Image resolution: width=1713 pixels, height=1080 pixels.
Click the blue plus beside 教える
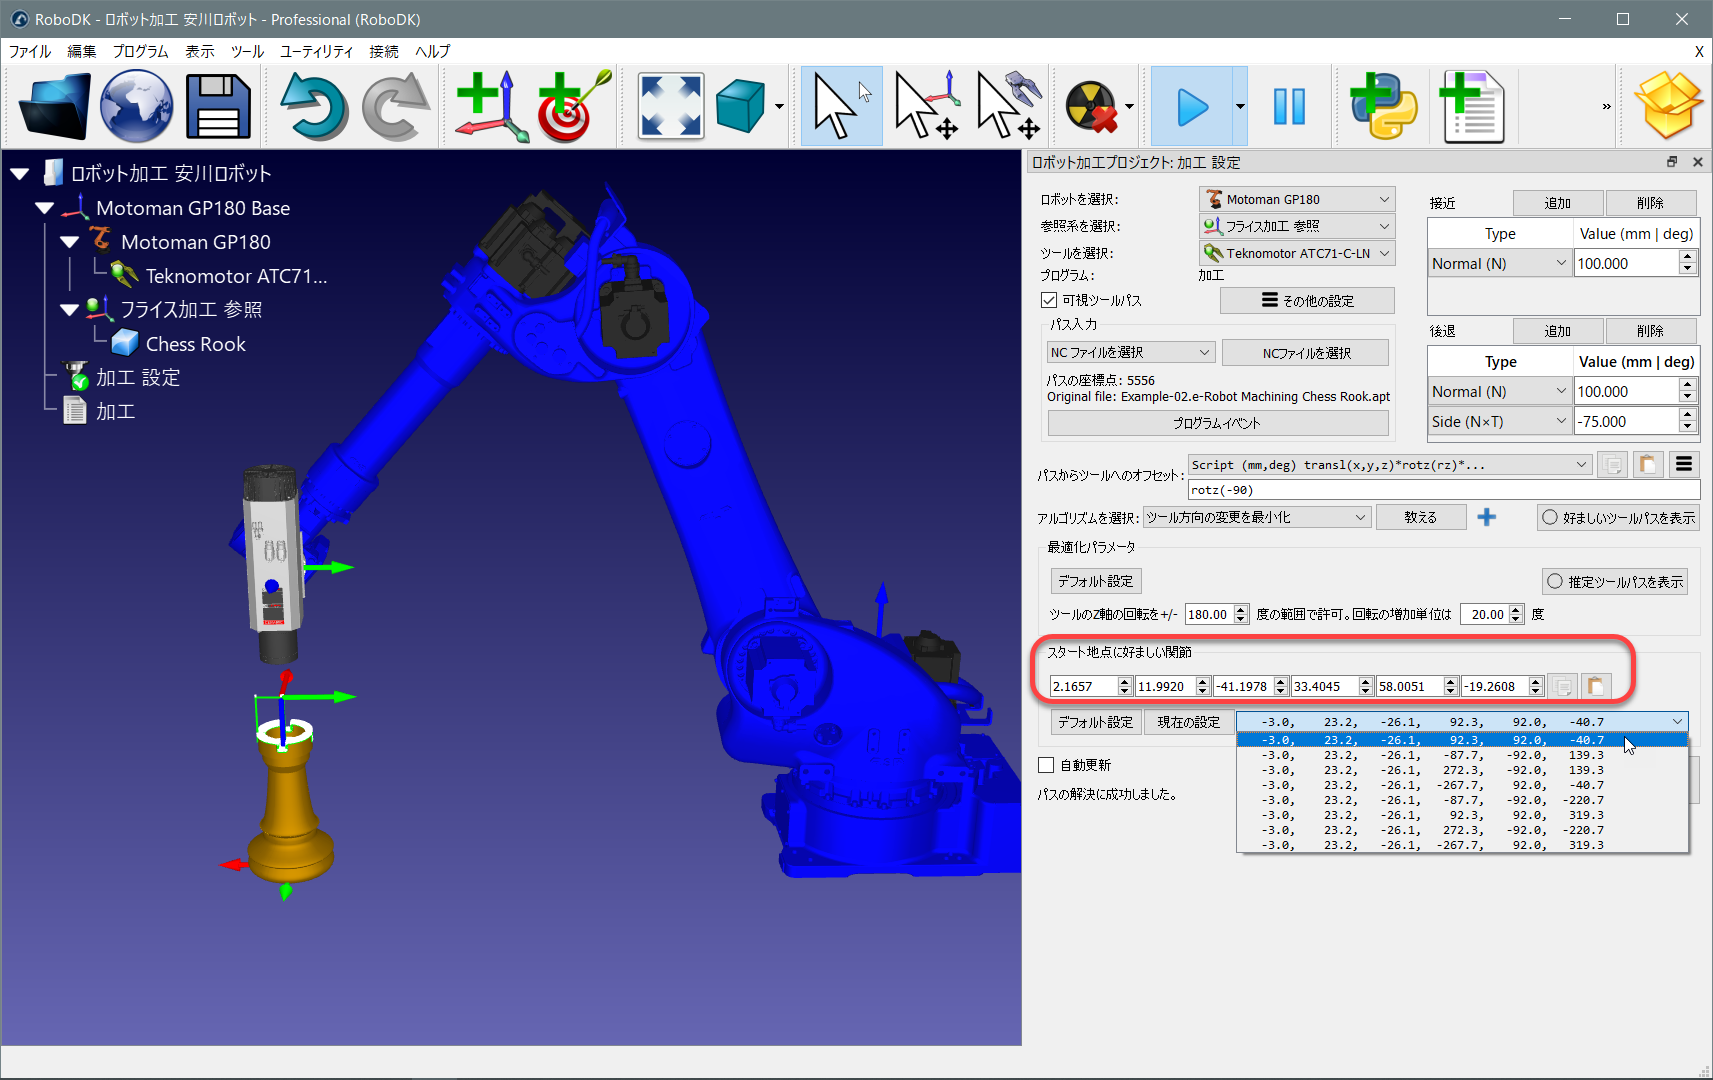[x=1487, y=517]
